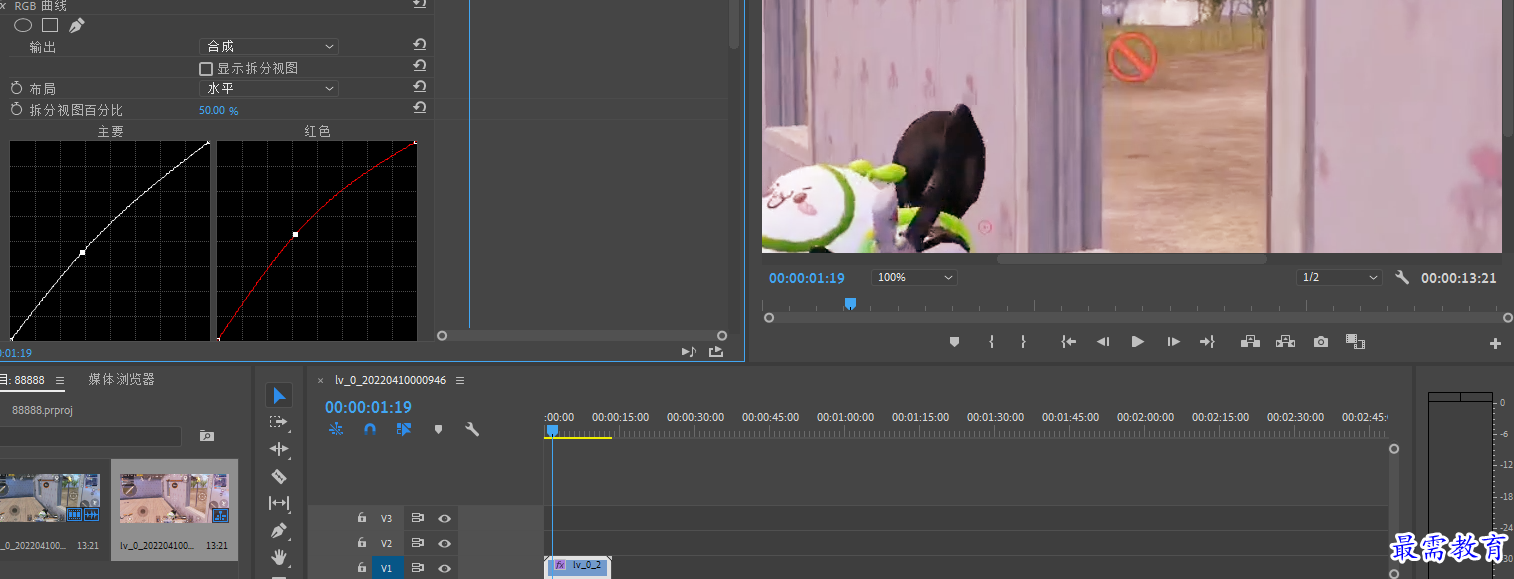Click the 50.00 % split view value
Image resolution: width=1514 pixels, height=579 pixels.
click(x=218, y=111)
